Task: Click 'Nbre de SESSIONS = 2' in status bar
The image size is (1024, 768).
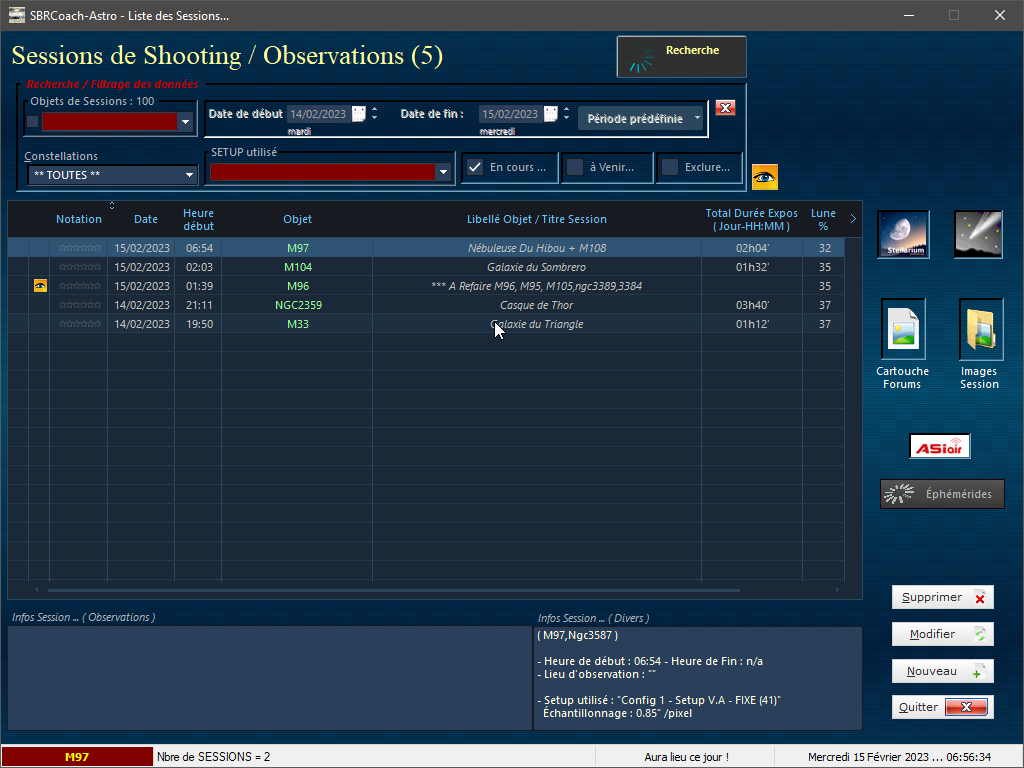Action: tap(214, 757)
